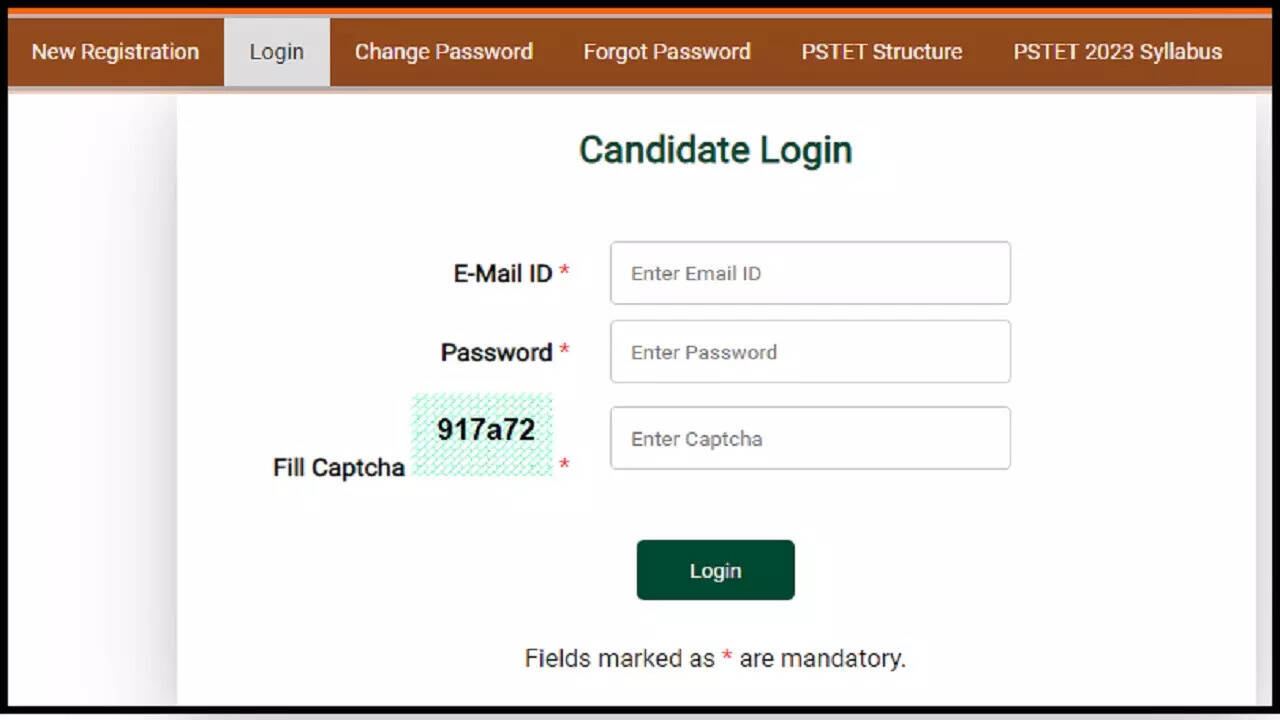Image resolution: width=1280 pixels, height=720 pixels.
Task: Click the red asterisk beside Password label
Action: click(x=564, y=350)
